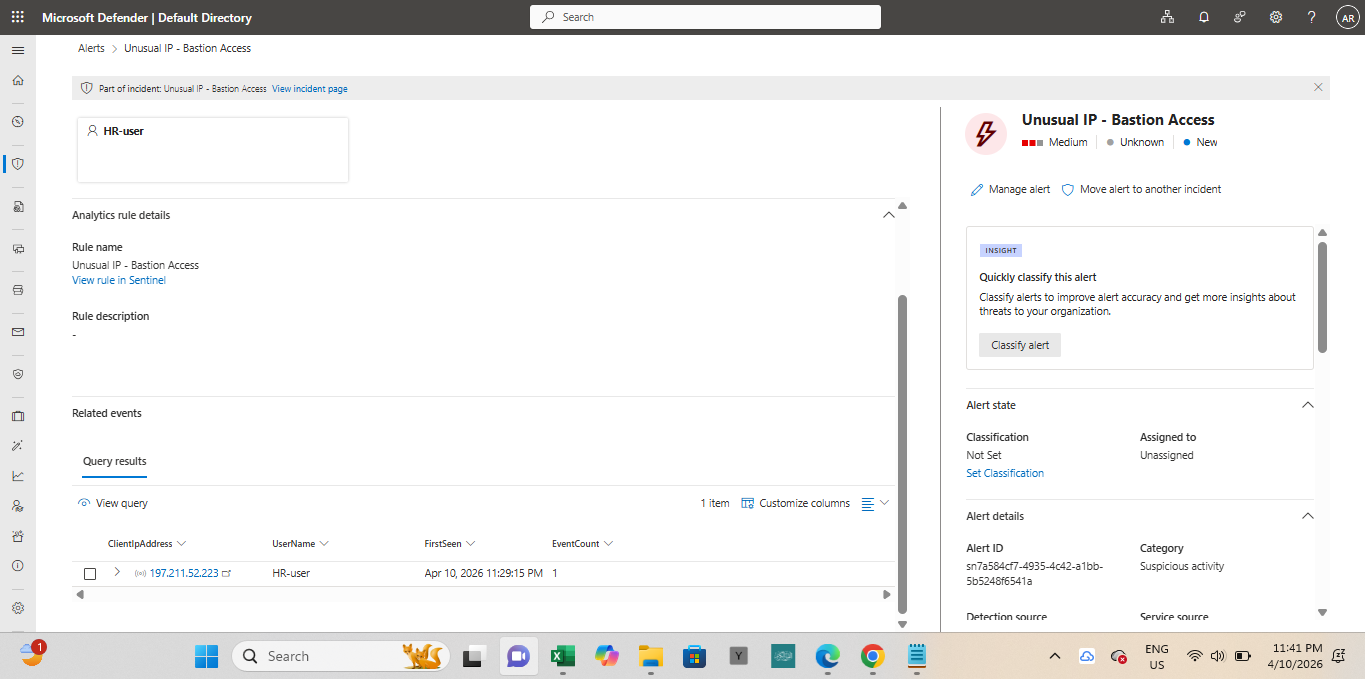The height and width of the screenshot is (679, 1365).
Task: Open Settings gear at sidebar bottom
Action: click(x=17, y=608)
